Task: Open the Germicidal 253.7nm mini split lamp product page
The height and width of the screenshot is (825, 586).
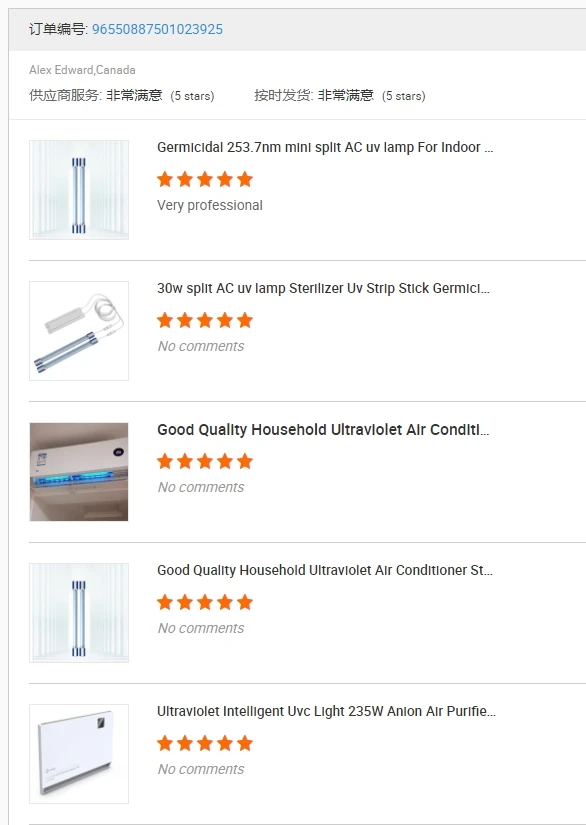Action: pyautogui.click(x=320, y=147)
